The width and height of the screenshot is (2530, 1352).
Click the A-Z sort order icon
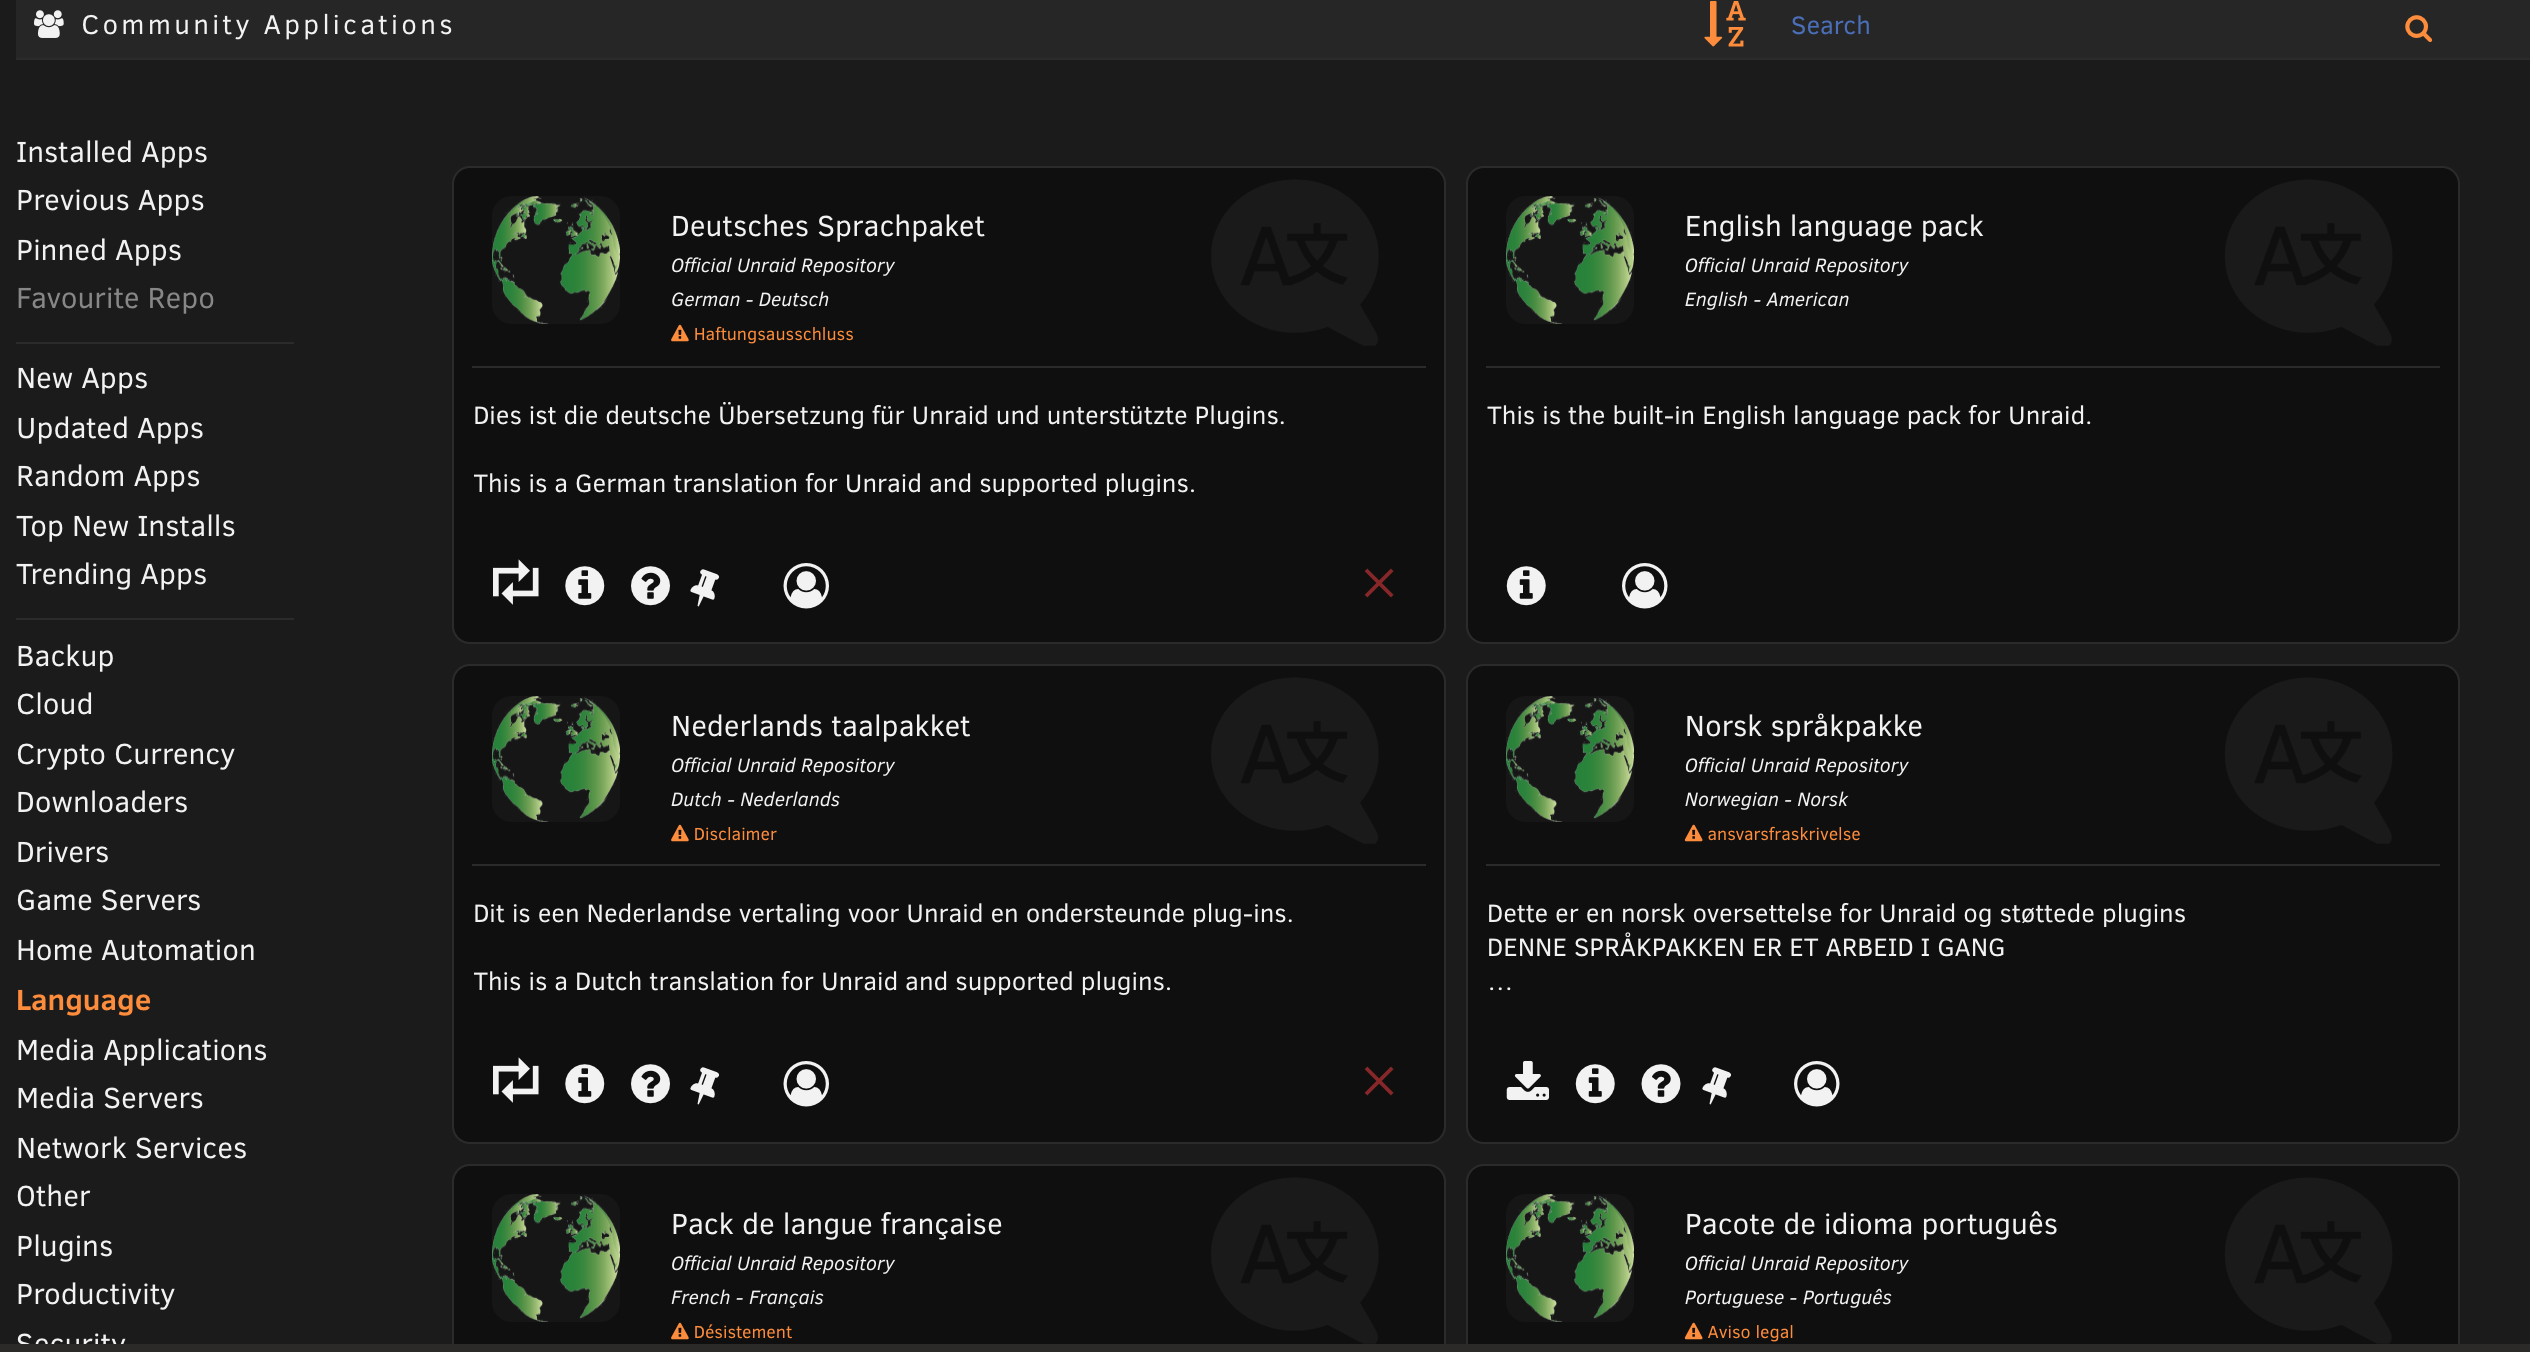point(1725,25)
